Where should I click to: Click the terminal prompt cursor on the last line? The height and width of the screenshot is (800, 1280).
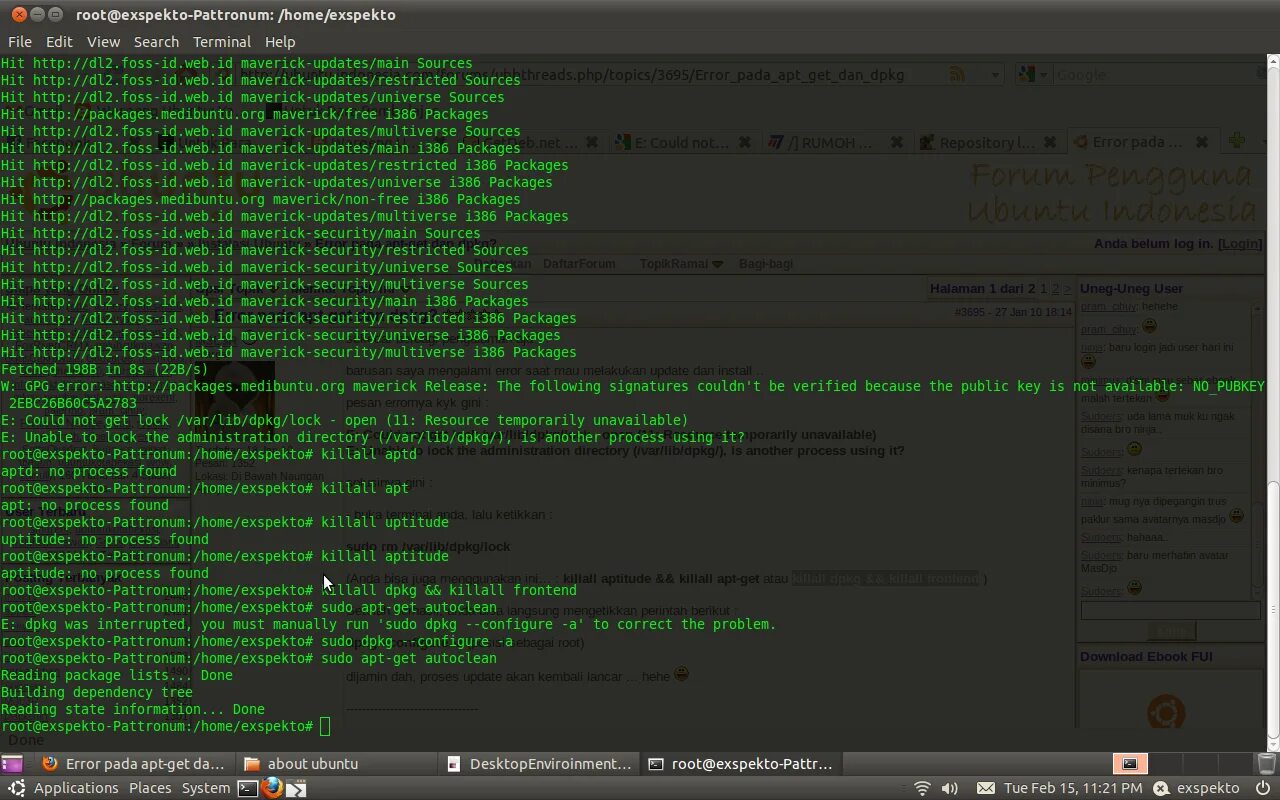click(325, 726)
